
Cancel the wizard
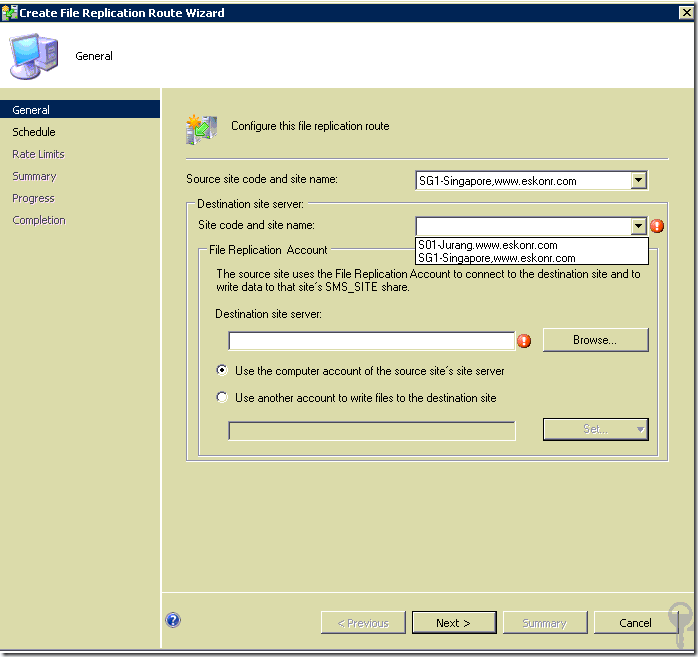[x=636, y=622]
